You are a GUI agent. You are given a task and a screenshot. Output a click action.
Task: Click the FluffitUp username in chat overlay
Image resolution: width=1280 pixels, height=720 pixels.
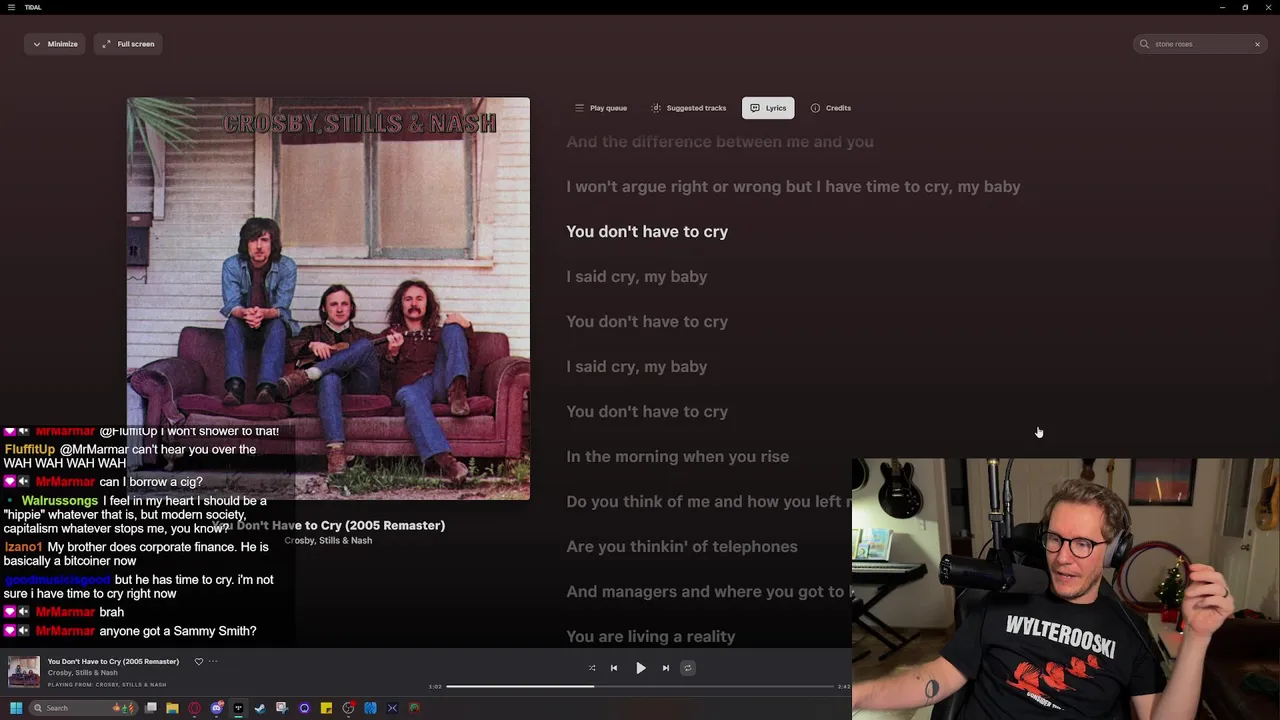pyautogui.click(x=30, y=450)
